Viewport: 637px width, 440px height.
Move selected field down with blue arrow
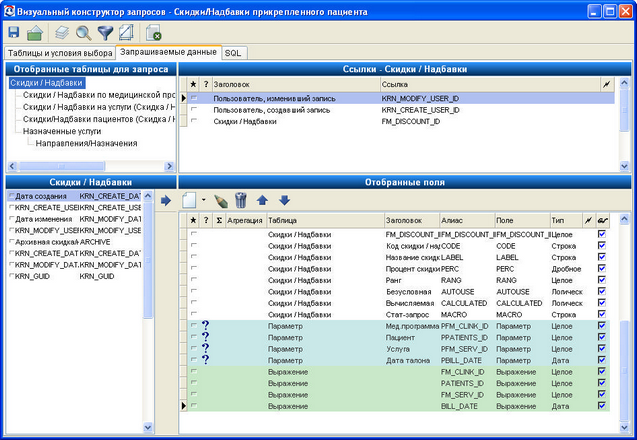tap(284, 200)
